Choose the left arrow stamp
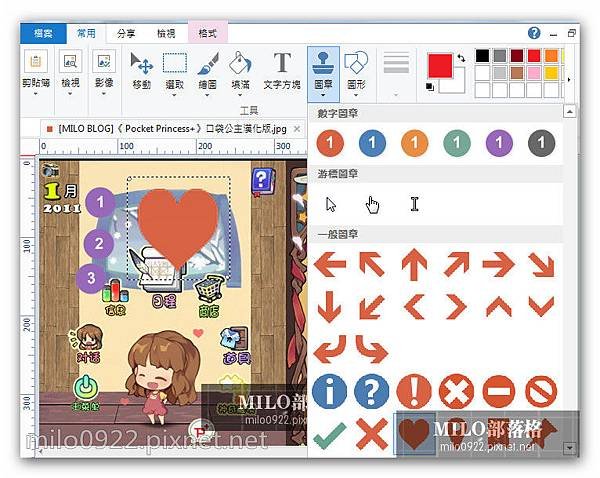This screenshot has width=600, height=478. tap(330, 264)
